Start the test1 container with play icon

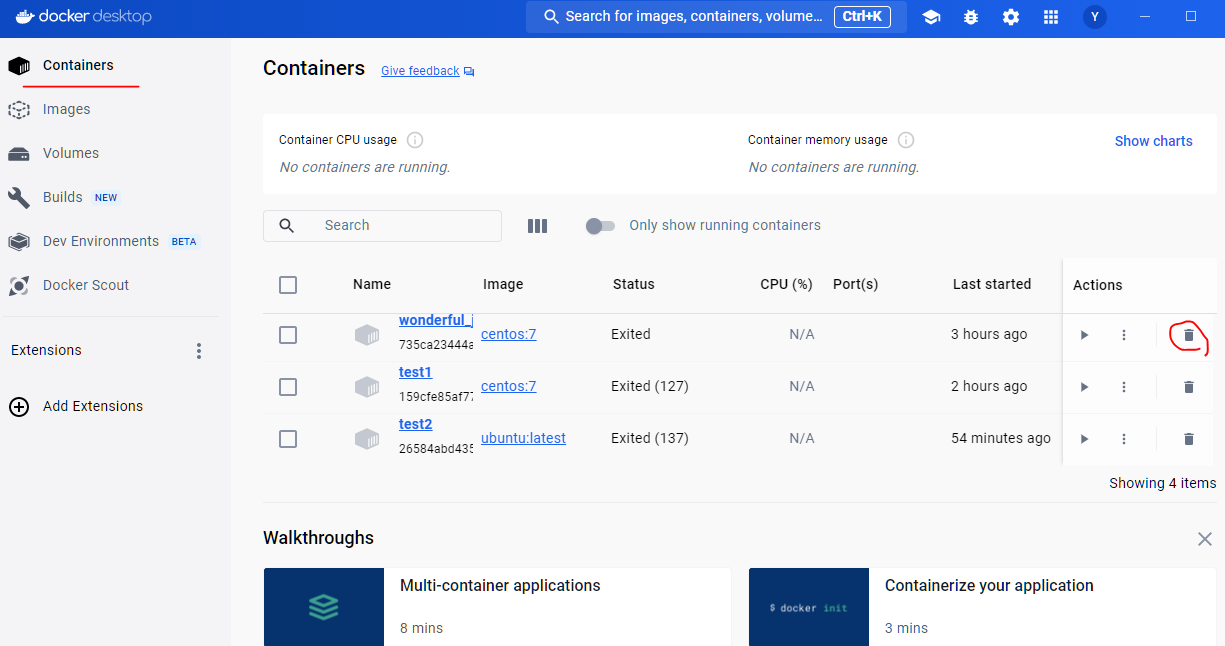tap(1084, 387)
